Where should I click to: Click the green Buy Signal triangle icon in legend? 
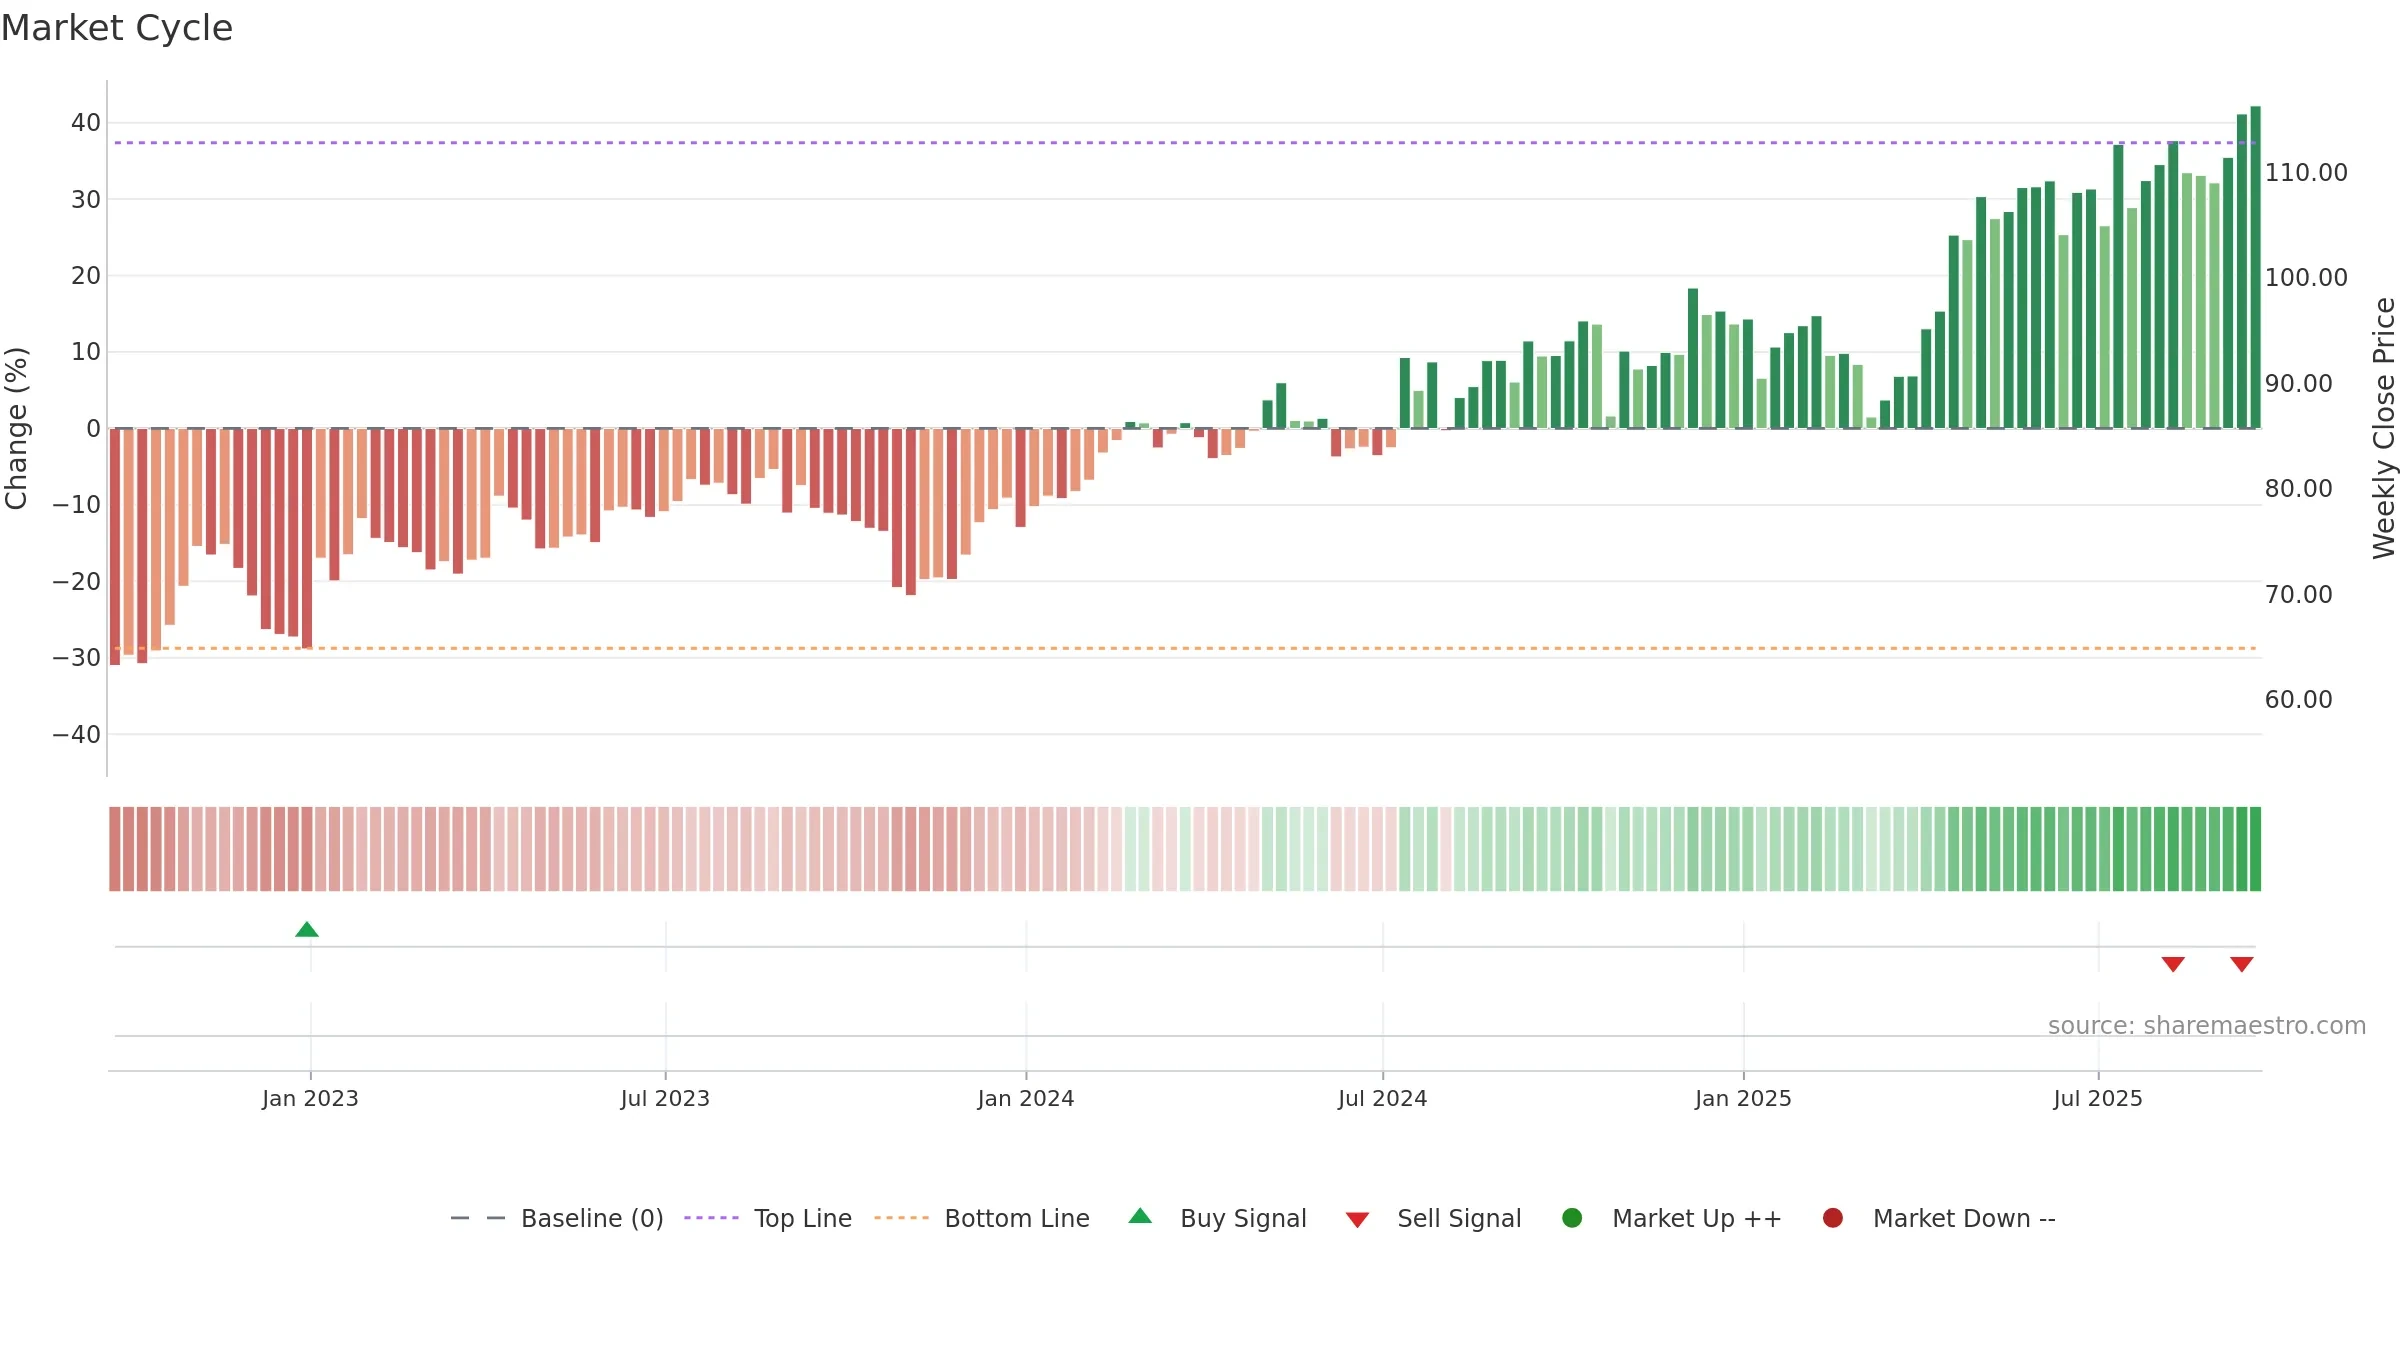click(1140, 1216)
